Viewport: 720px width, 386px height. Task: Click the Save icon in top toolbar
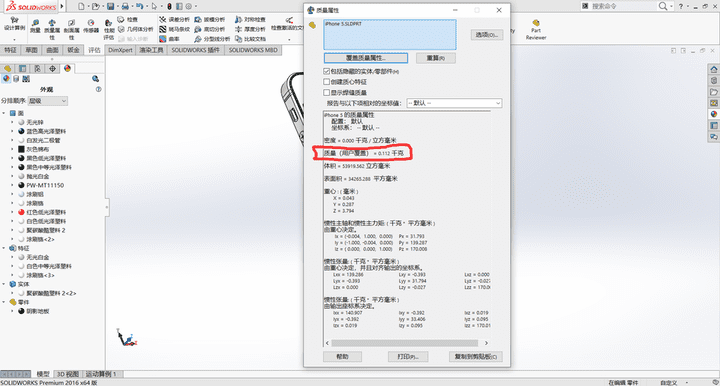click(110, 6)
